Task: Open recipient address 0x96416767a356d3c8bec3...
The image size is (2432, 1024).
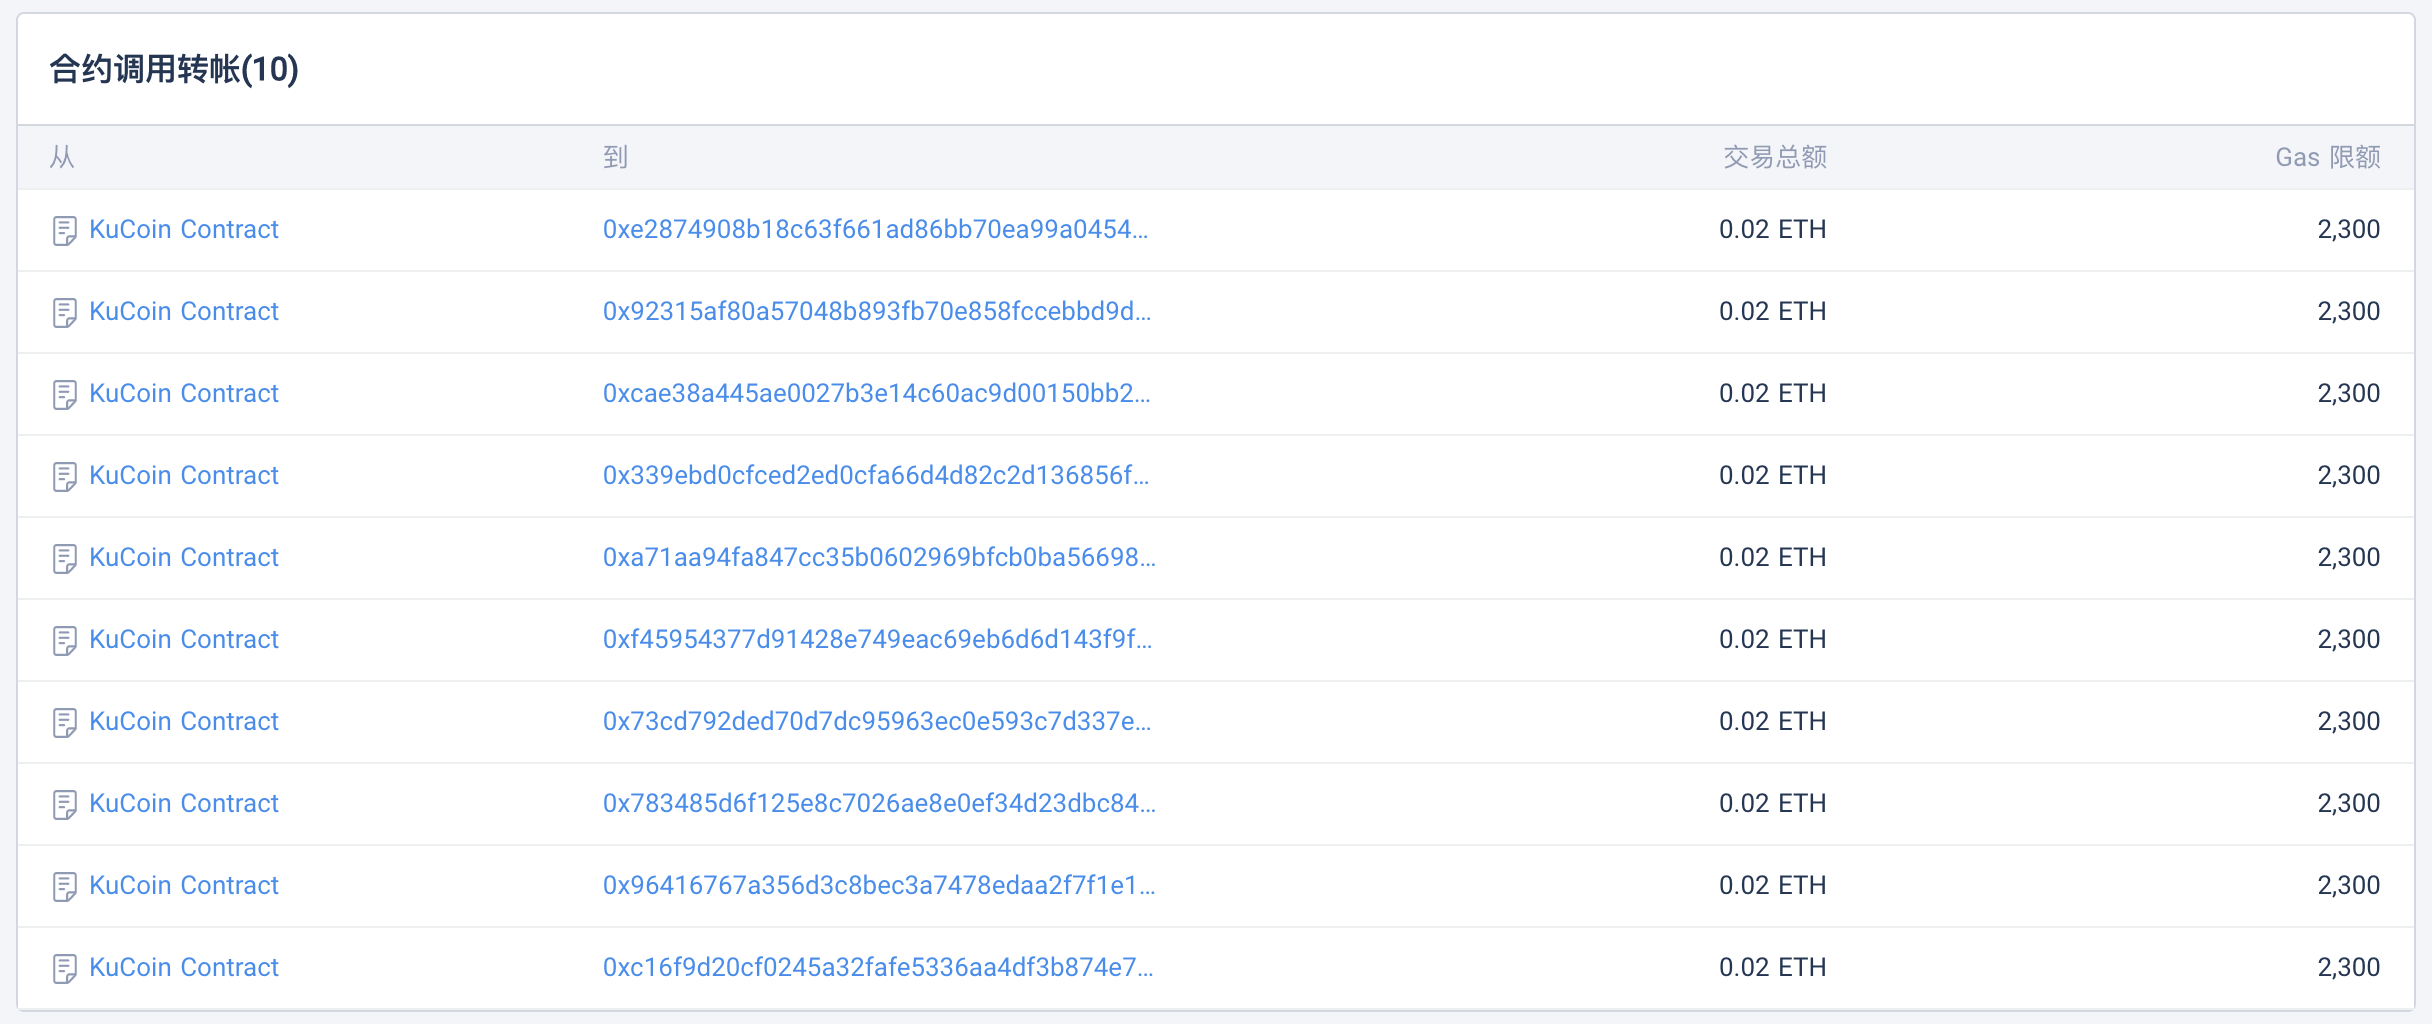Action: tap(878, 885)
